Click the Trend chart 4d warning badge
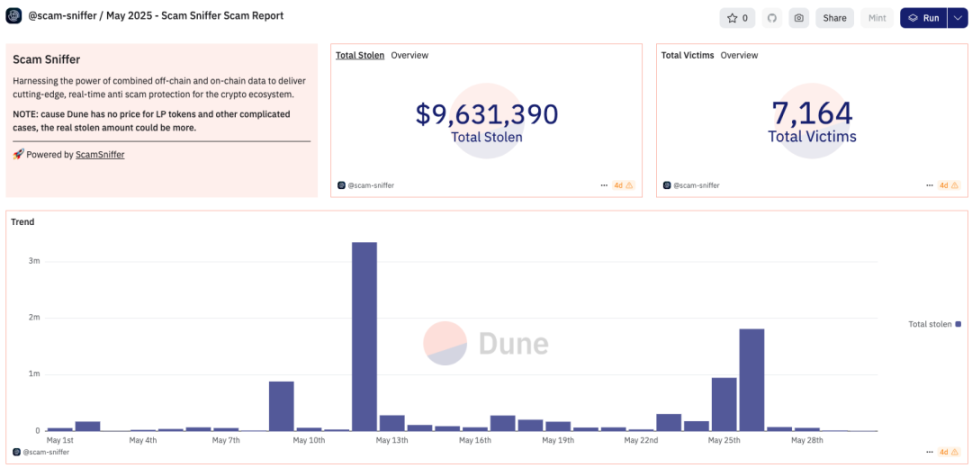Image resolution: width=972 pixels, height=468 pixels. (949, 452)
